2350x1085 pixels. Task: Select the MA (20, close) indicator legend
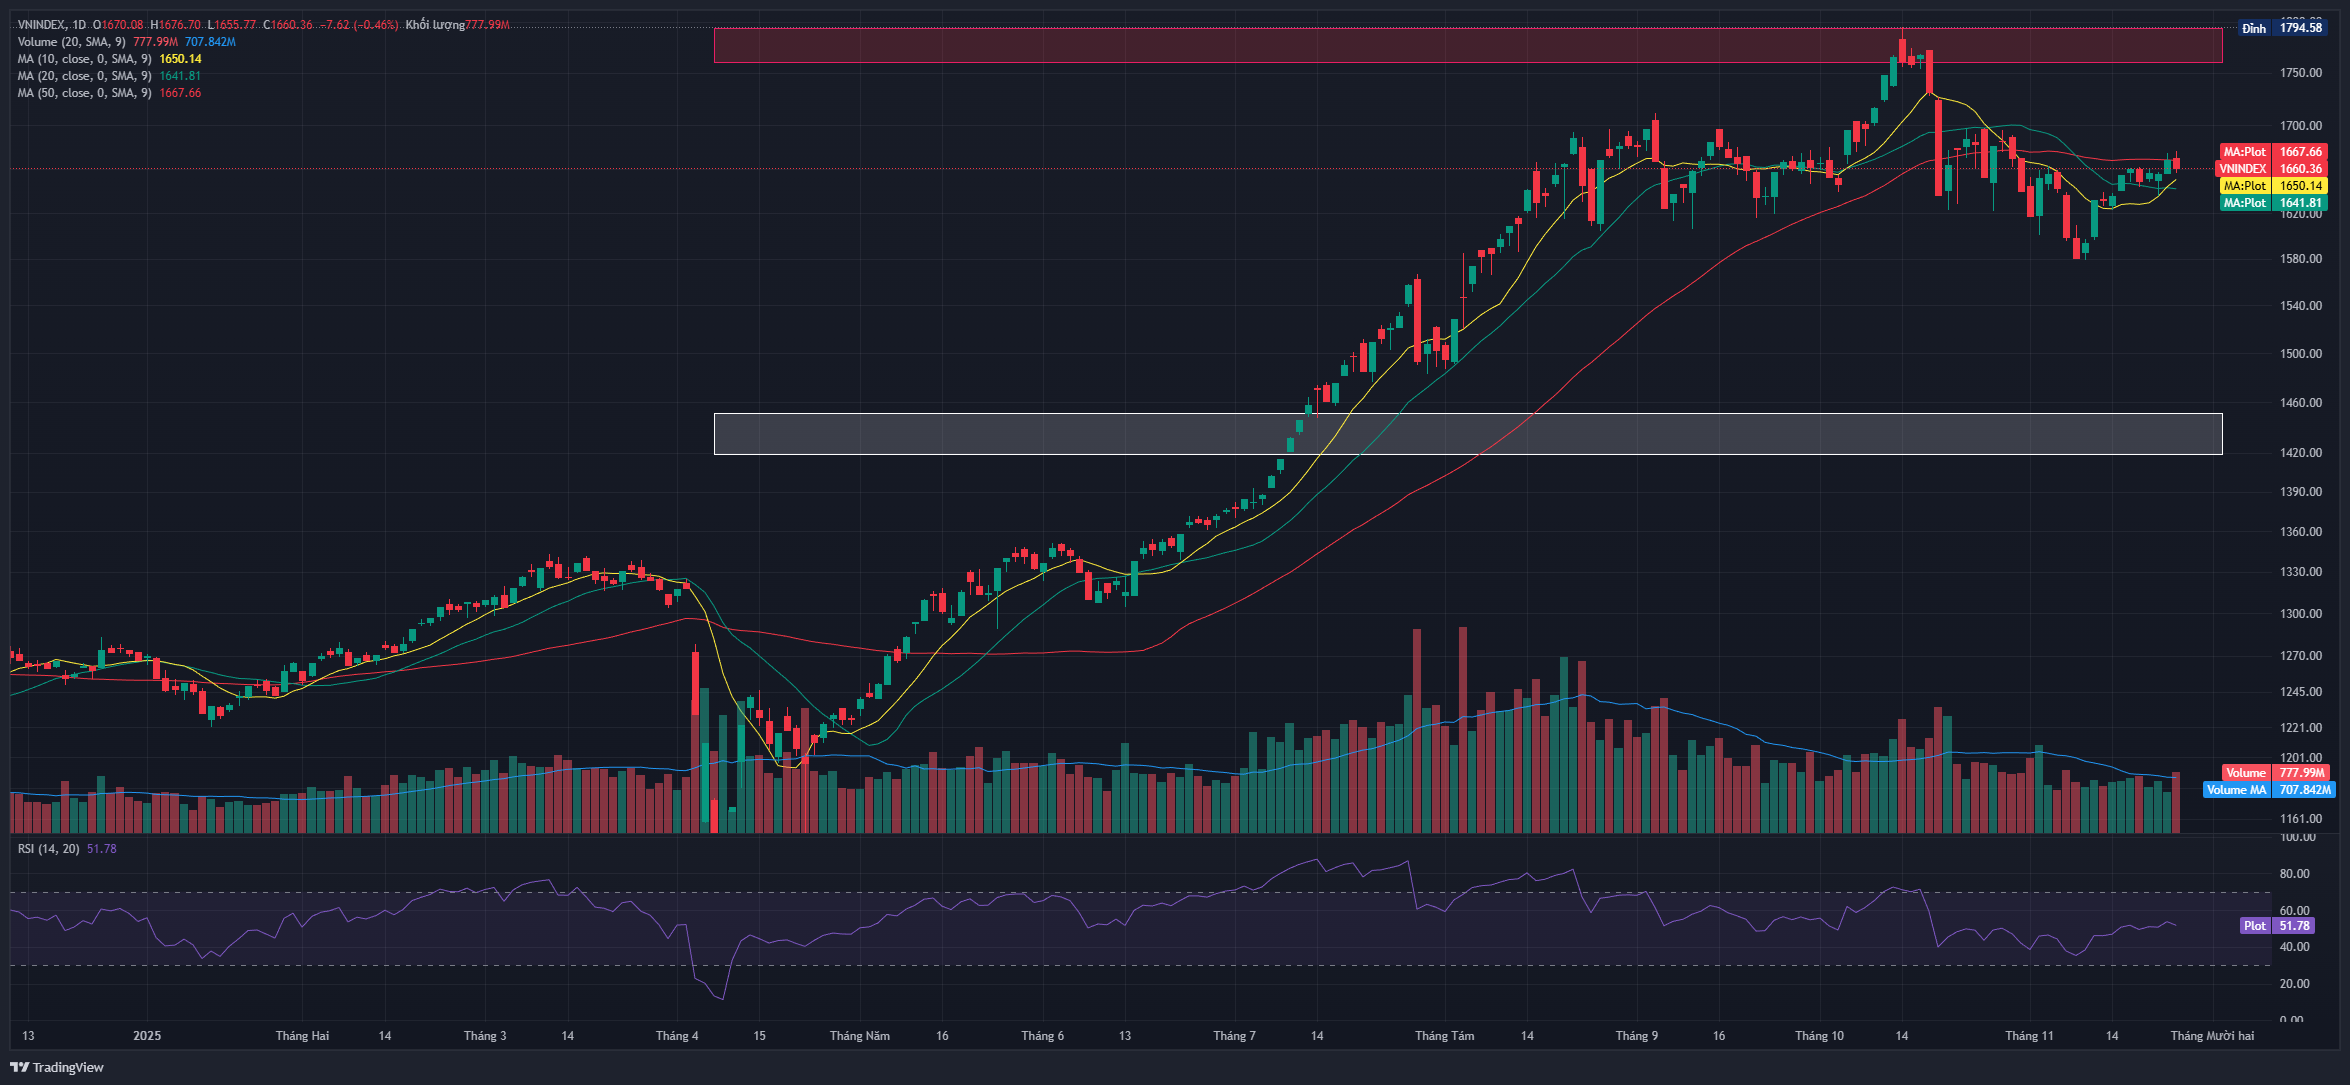tap(84, 76)
